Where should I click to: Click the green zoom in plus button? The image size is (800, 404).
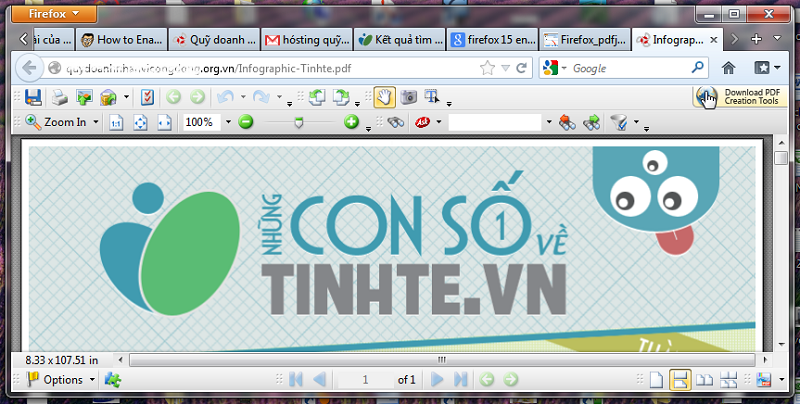pyautogui.click(x=351, y=122)
